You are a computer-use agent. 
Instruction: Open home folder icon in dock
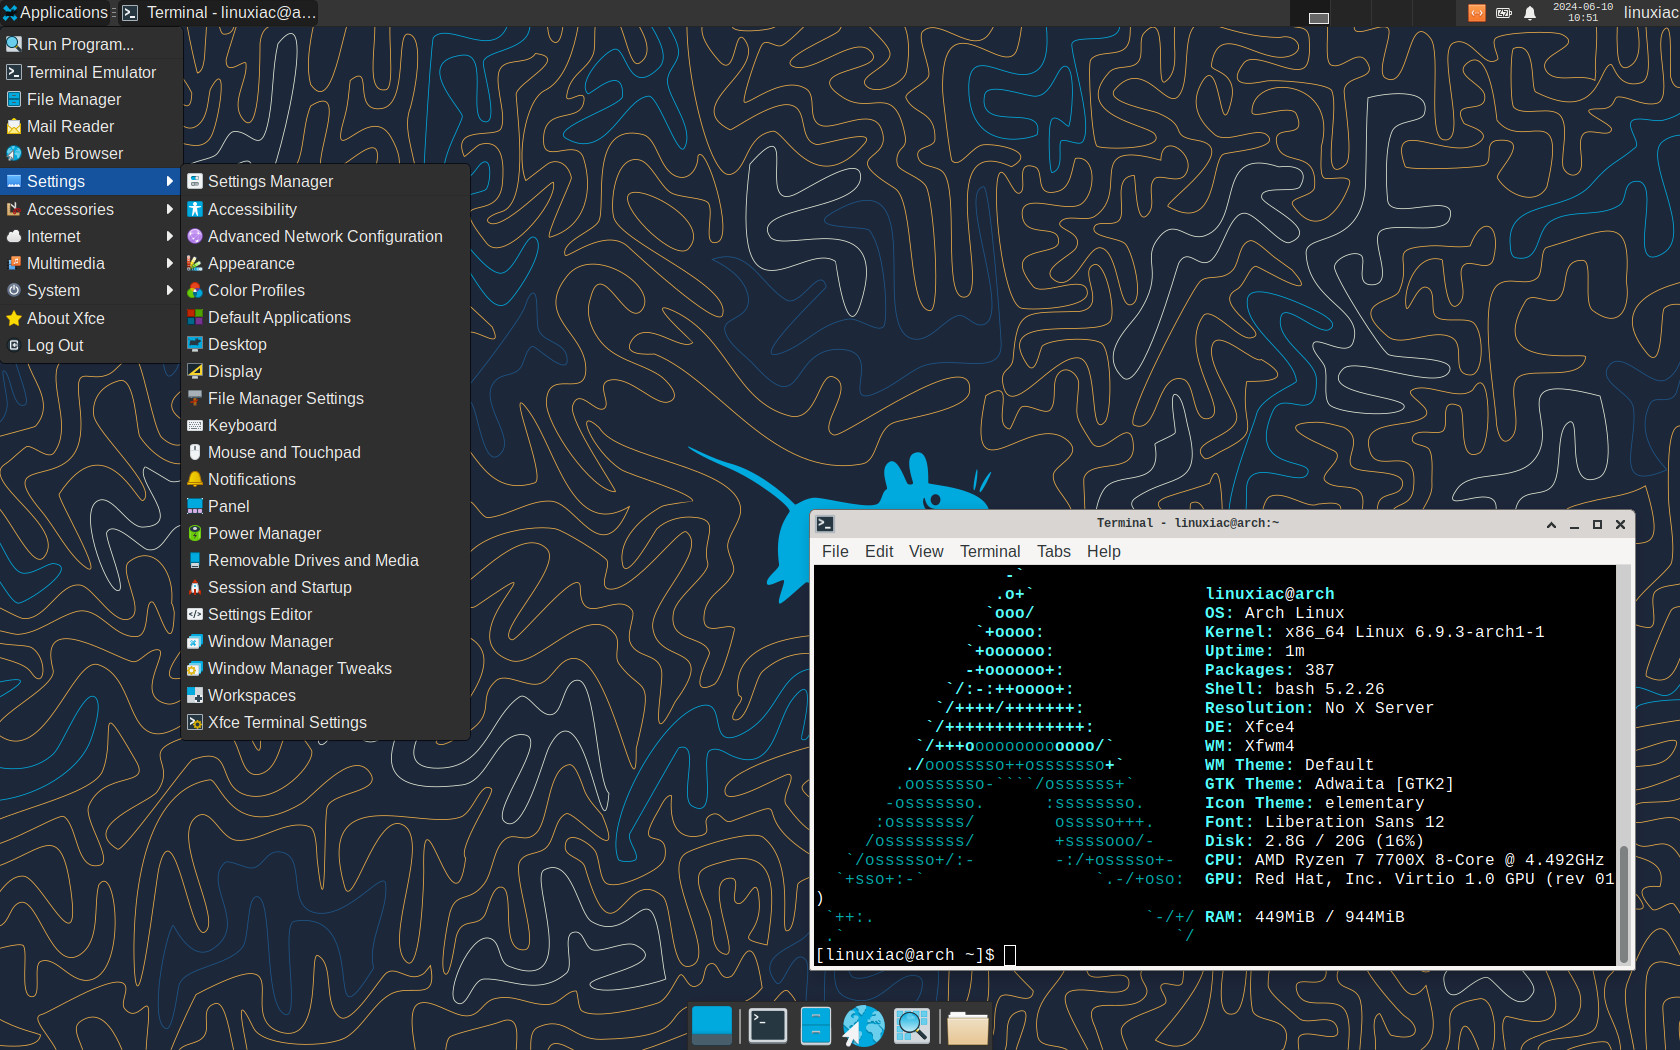pyautogui.click(x=968, y=1027)
